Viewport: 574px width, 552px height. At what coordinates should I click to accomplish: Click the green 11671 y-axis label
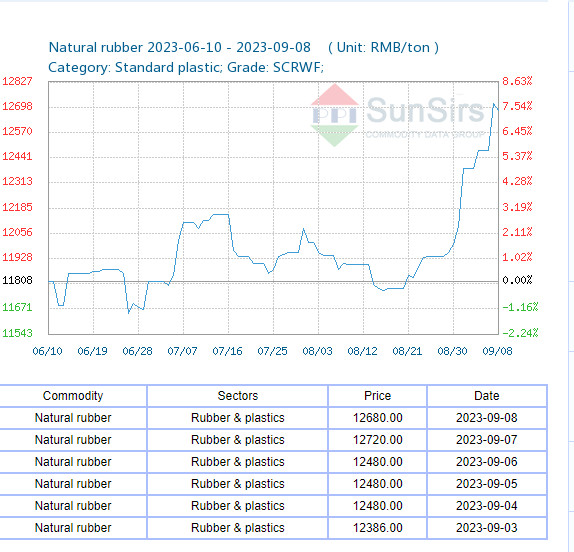point(17,307)
